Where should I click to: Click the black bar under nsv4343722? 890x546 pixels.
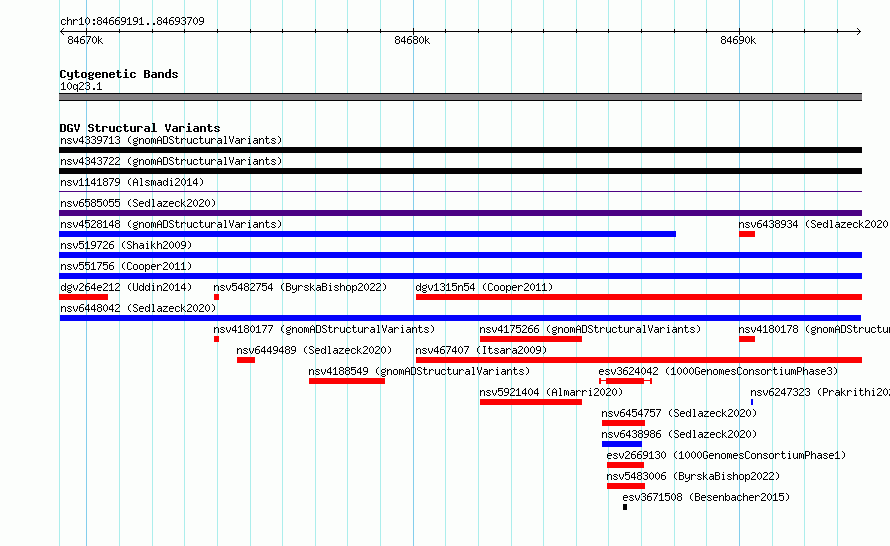click(460, 171)
